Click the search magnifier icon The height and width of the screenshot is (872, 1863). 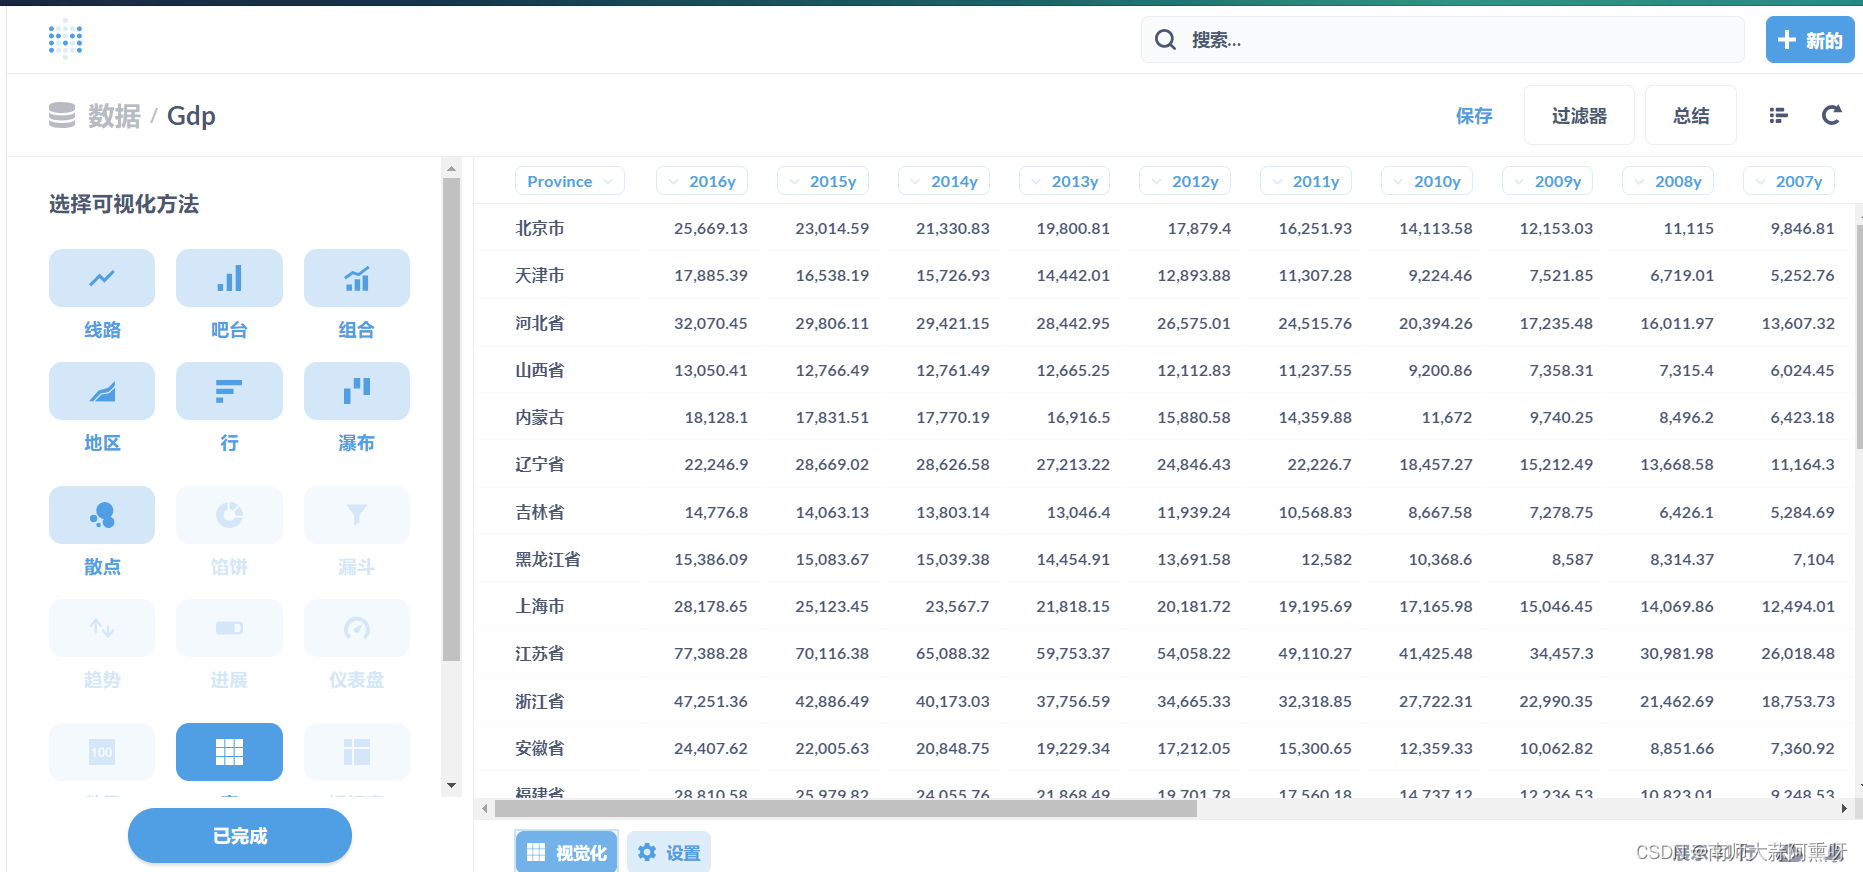click(x=1165, y=40)
